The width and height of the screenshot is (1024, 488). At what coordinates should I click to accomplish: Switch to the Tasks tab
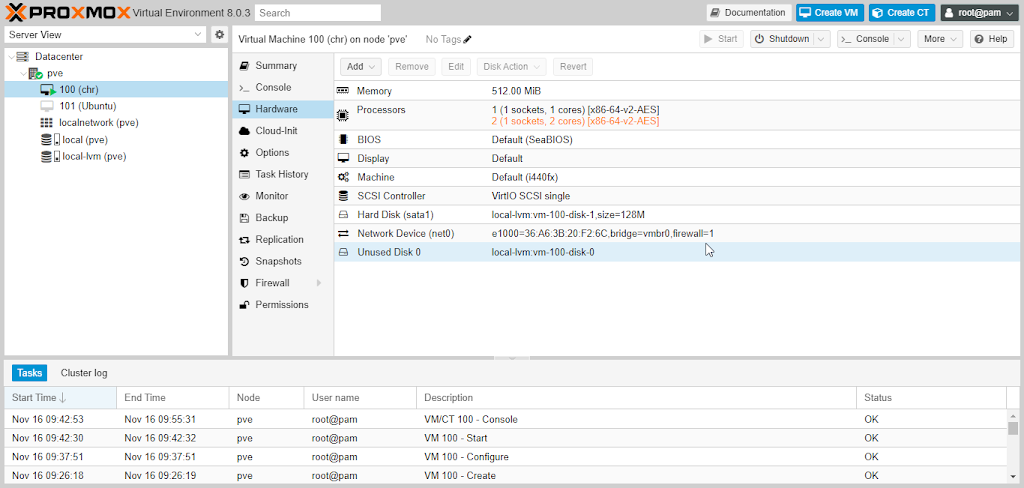[29, 373]
